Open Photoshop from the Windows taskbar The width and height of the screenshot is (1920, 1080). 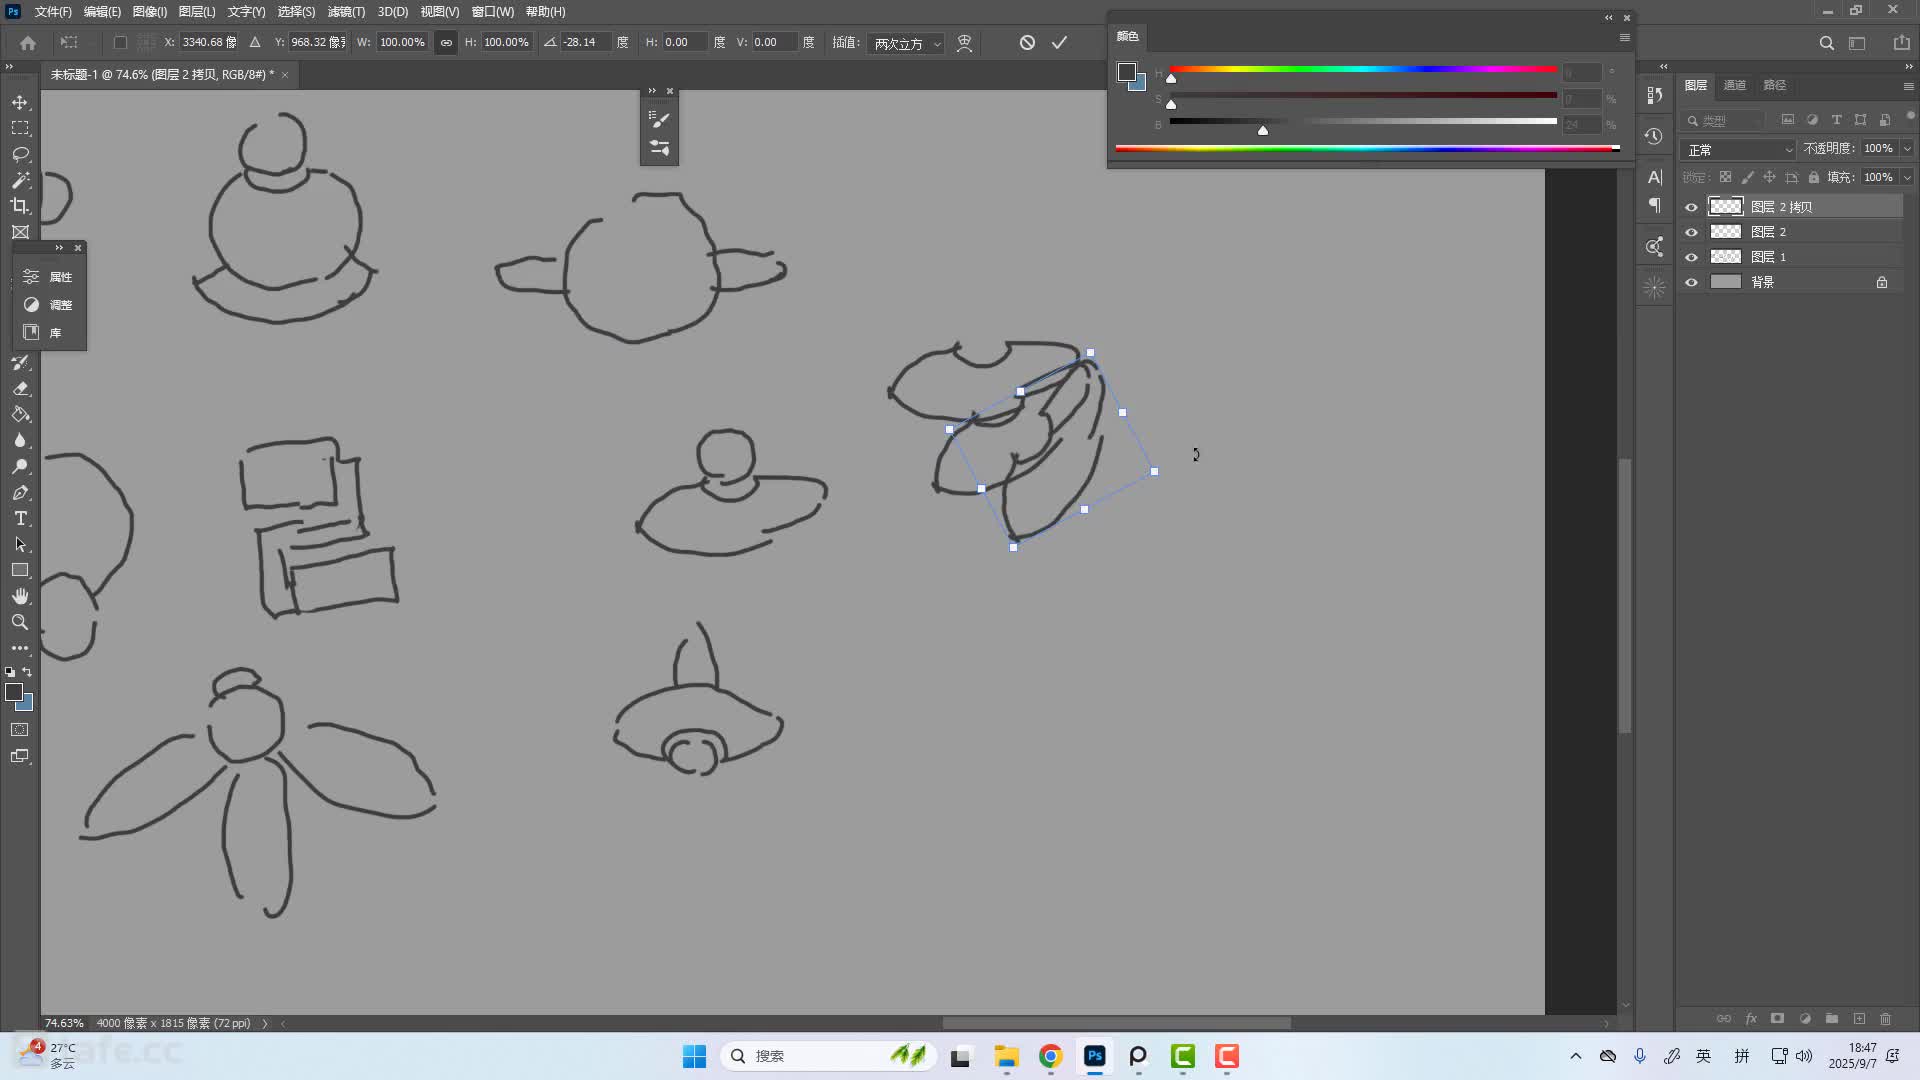click(x=1094, y=1056)
